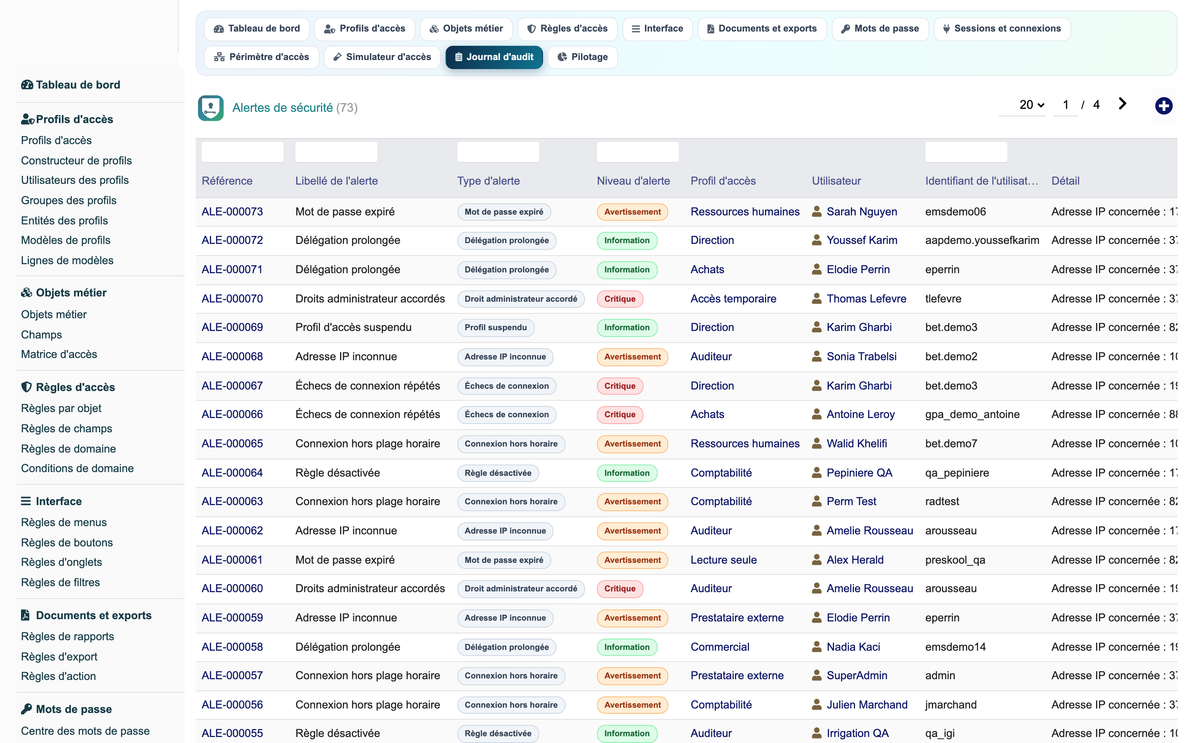Viewport: 1200px width, 743px height.
Task: Open alert reference ALE-000066
Action: pos(232,415)
